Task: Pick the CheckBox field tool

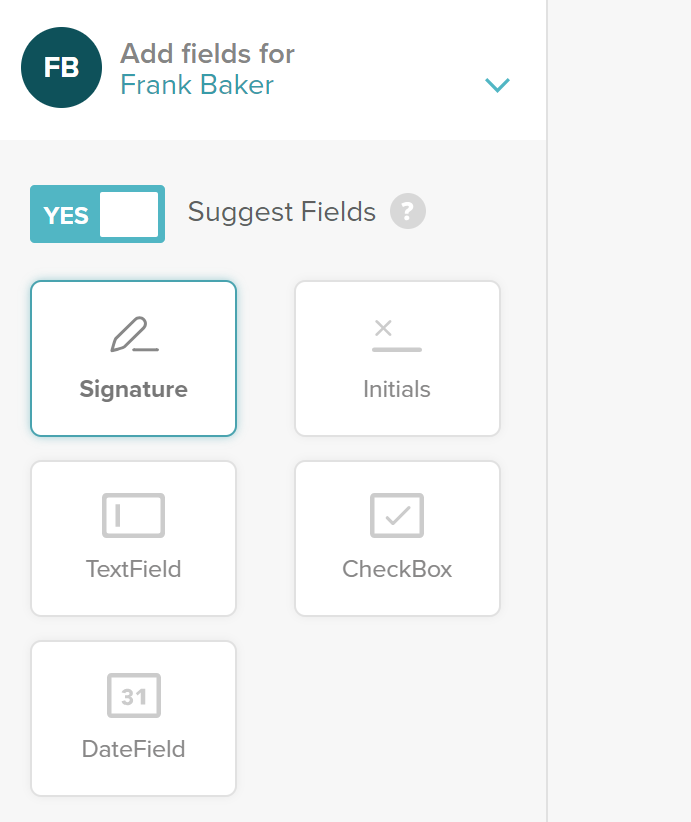Action: pos(397,538)
